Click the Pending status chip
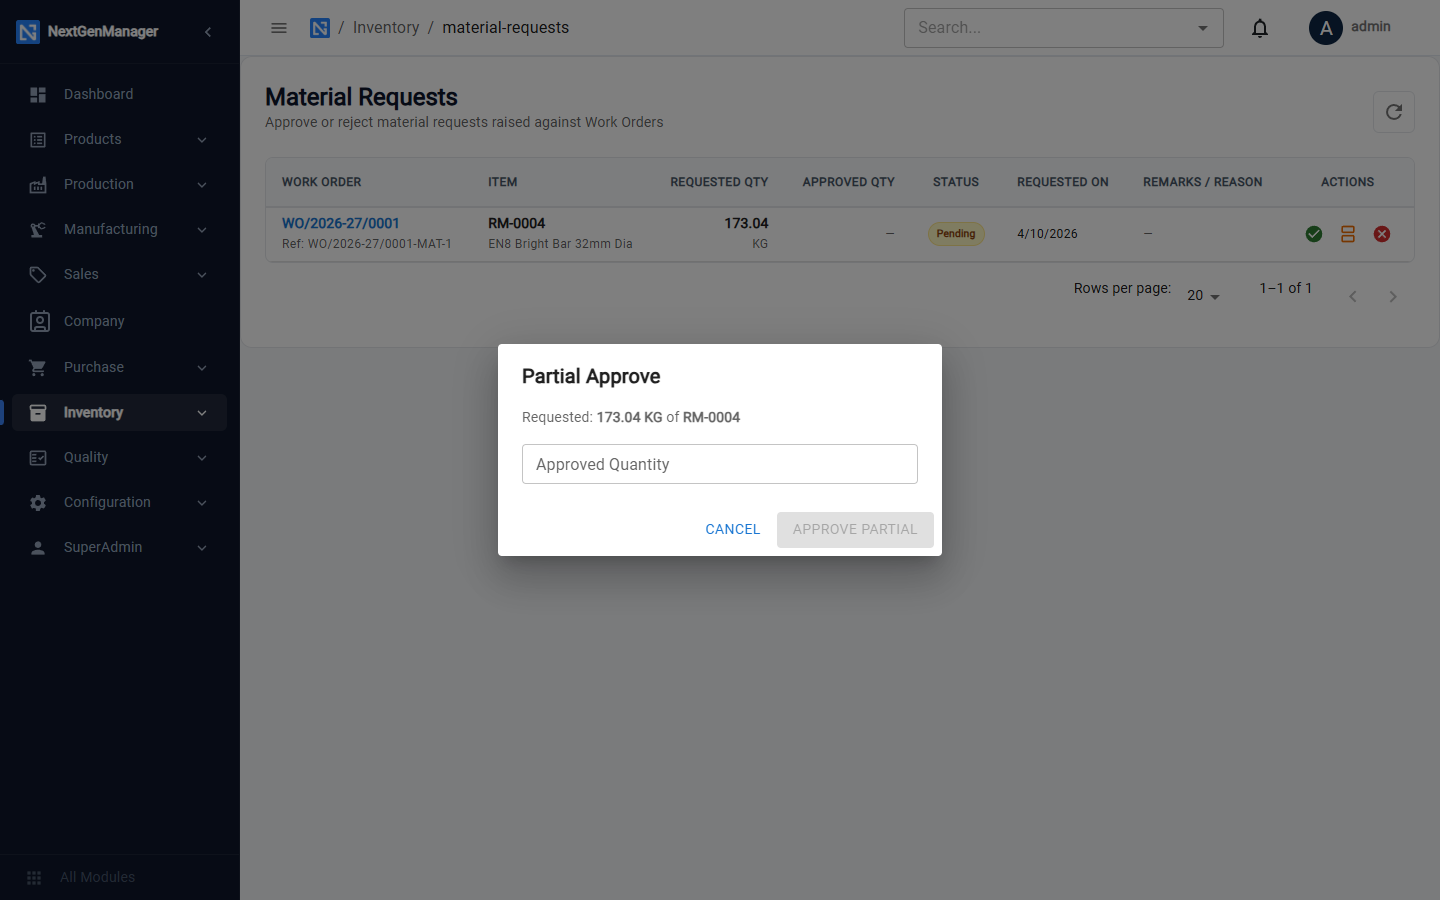Screen dimensions: 1440x900 [956, 234]
